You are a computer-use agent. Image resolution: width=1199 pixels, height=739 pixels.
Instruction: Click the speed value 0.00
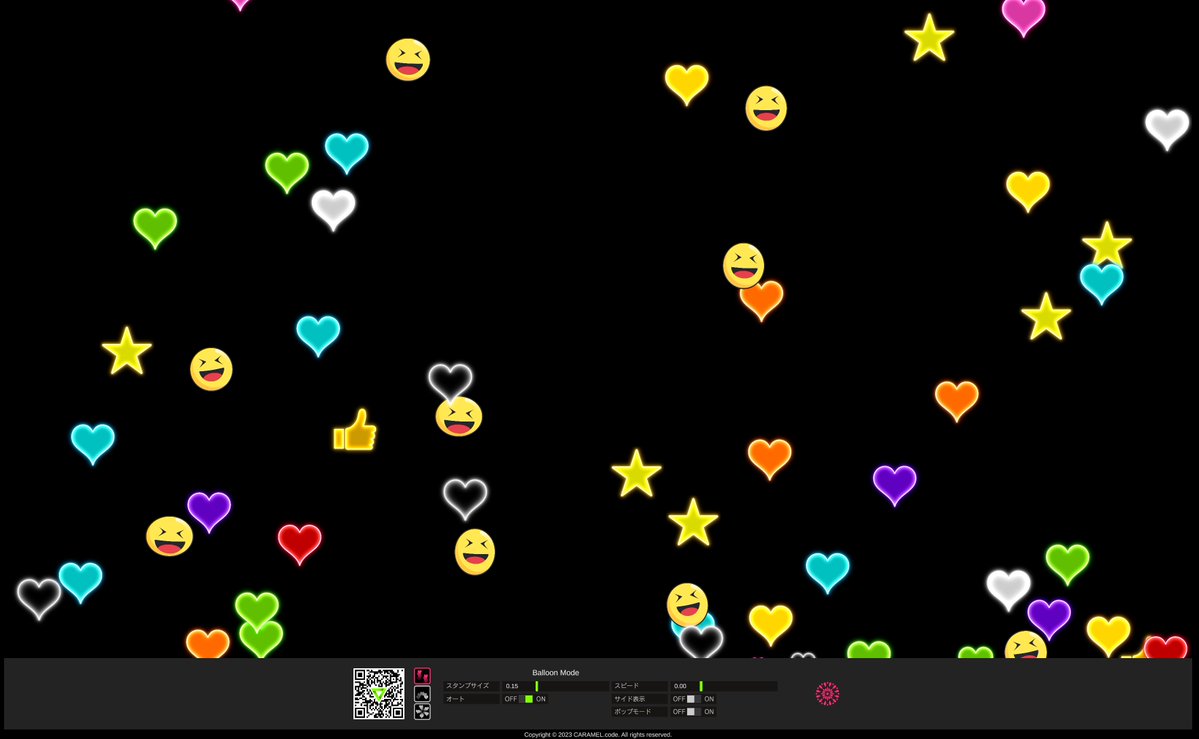[681, 686]
